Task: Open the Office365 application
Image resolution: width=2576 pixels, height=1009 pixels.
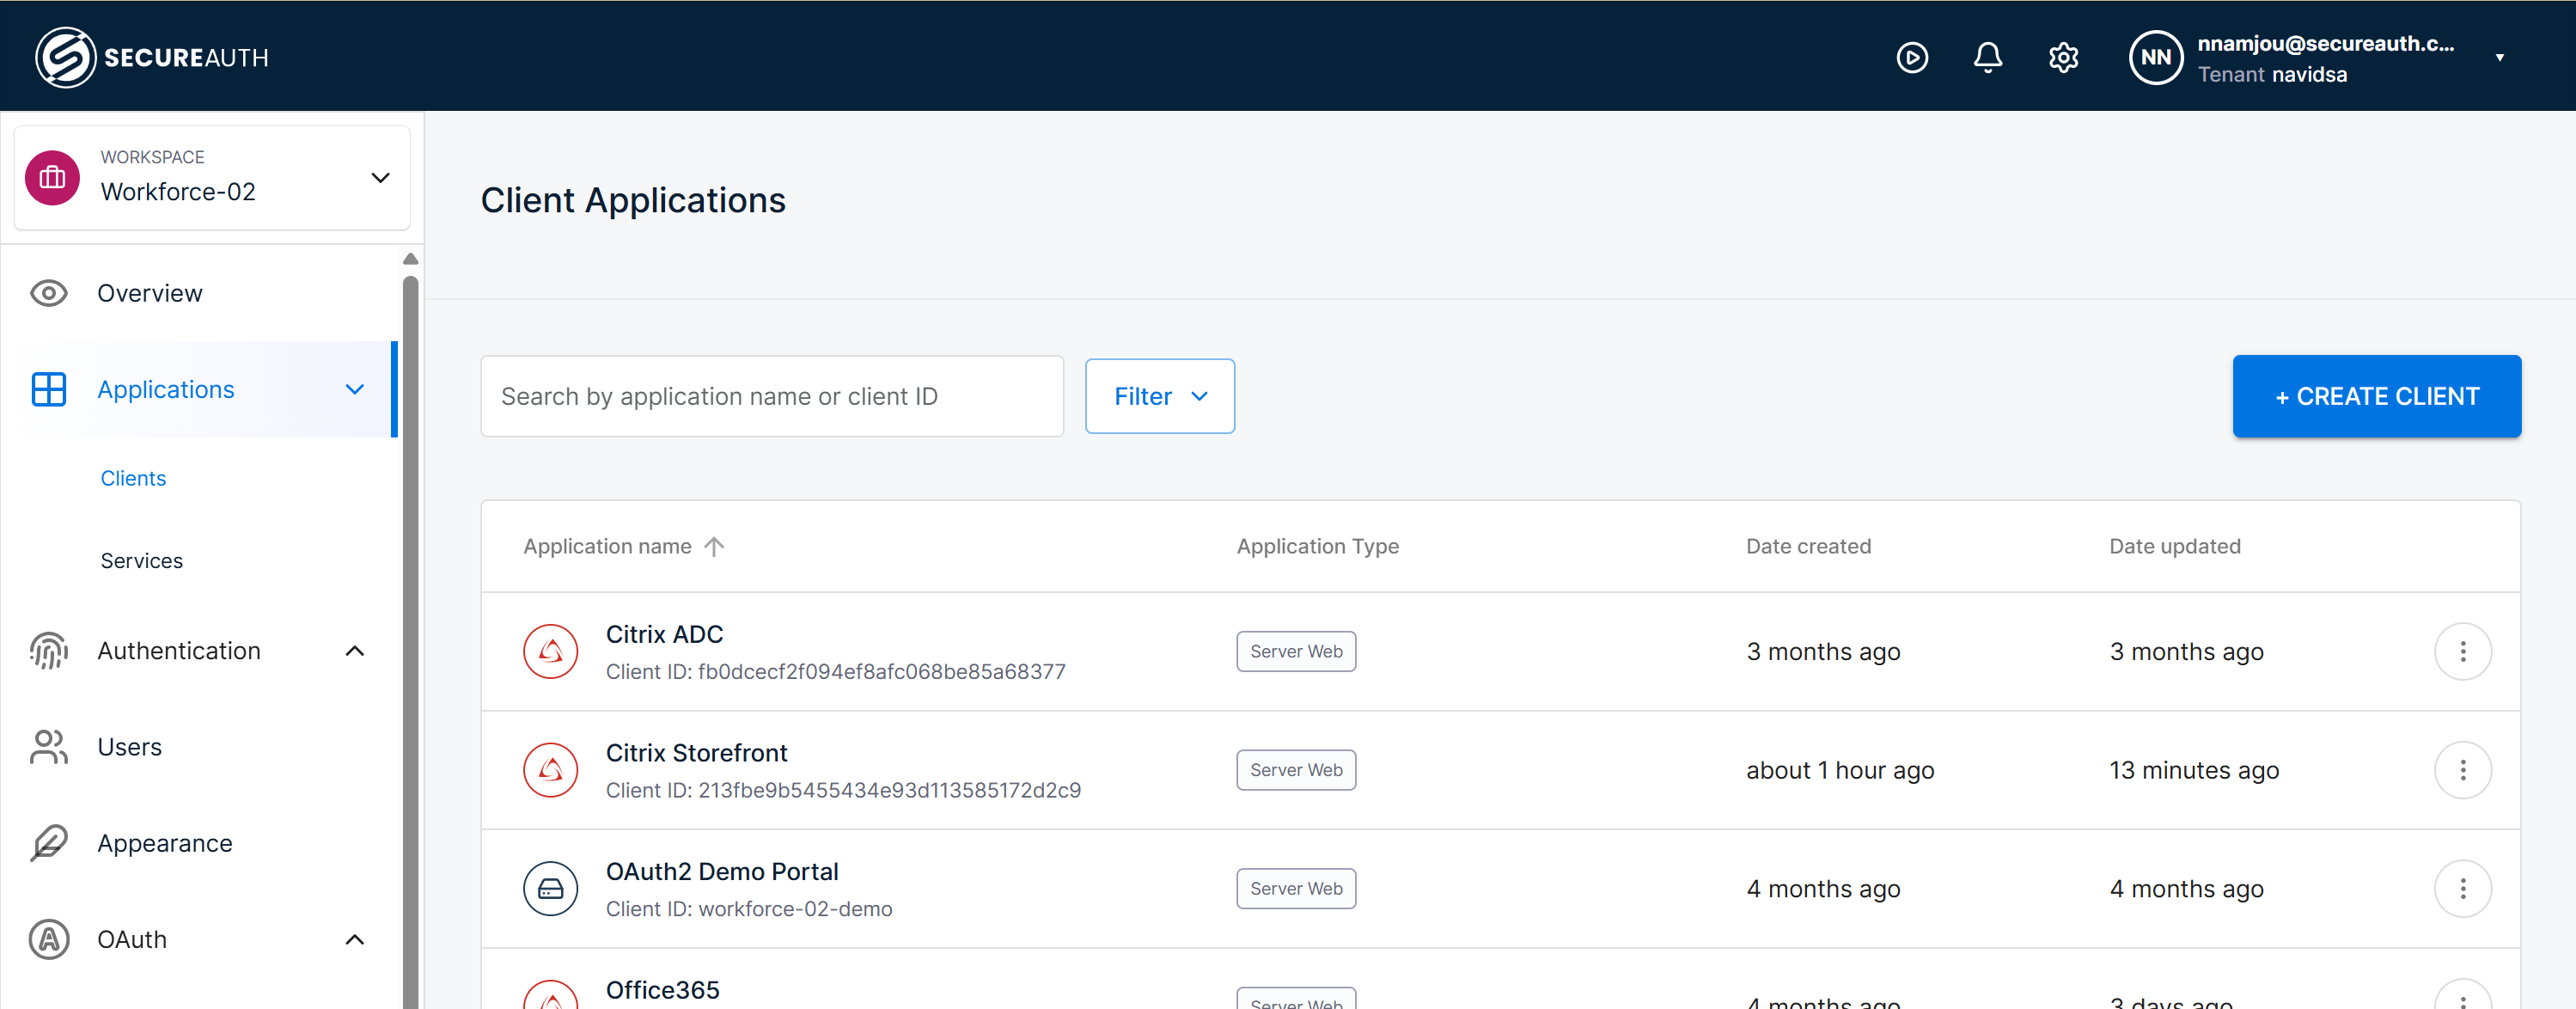Action: pos(662,990)
